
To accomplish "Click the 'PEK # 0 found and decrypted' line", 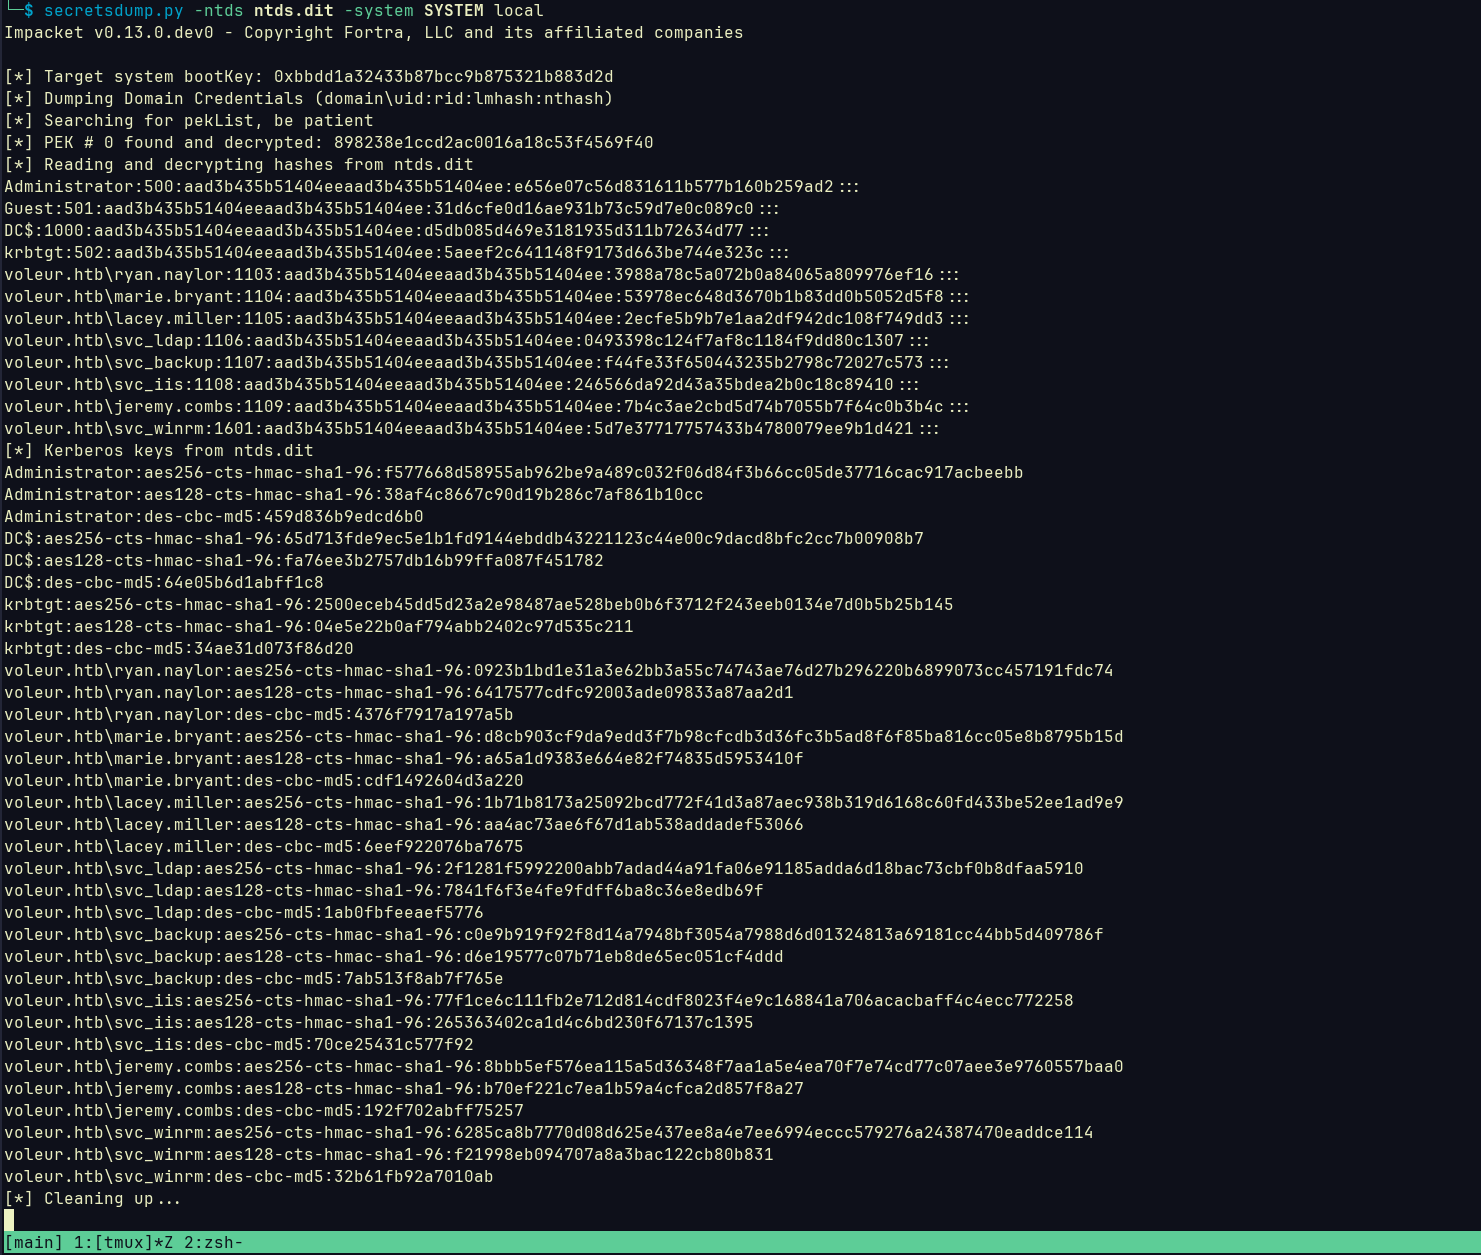I will [329, 143].
